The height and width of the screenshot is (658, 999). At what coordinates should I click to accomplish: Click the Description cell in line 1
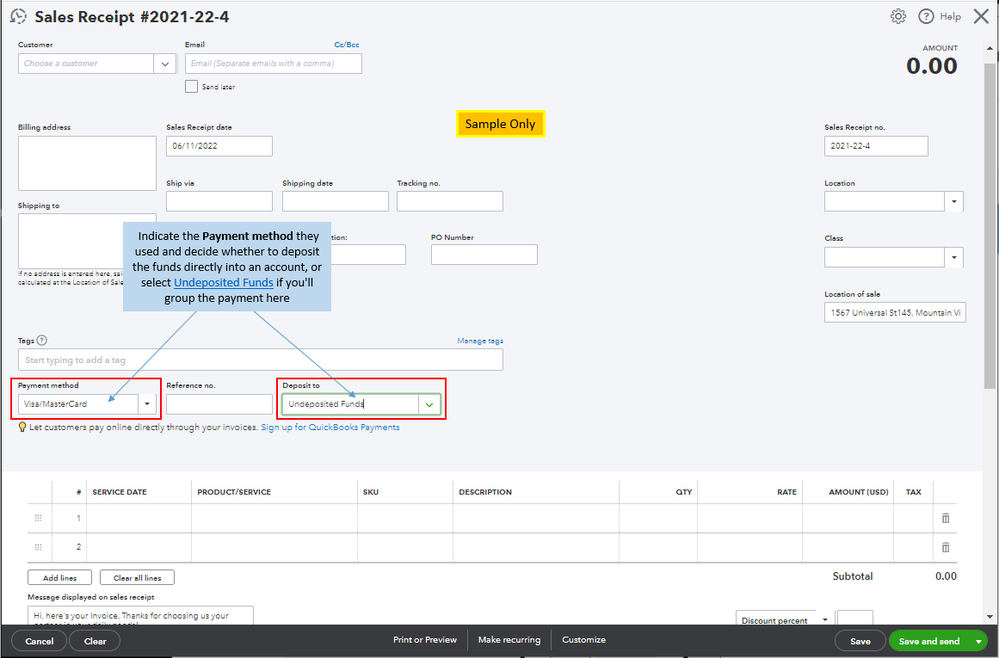pyautogui.click(x=536, y=519)
